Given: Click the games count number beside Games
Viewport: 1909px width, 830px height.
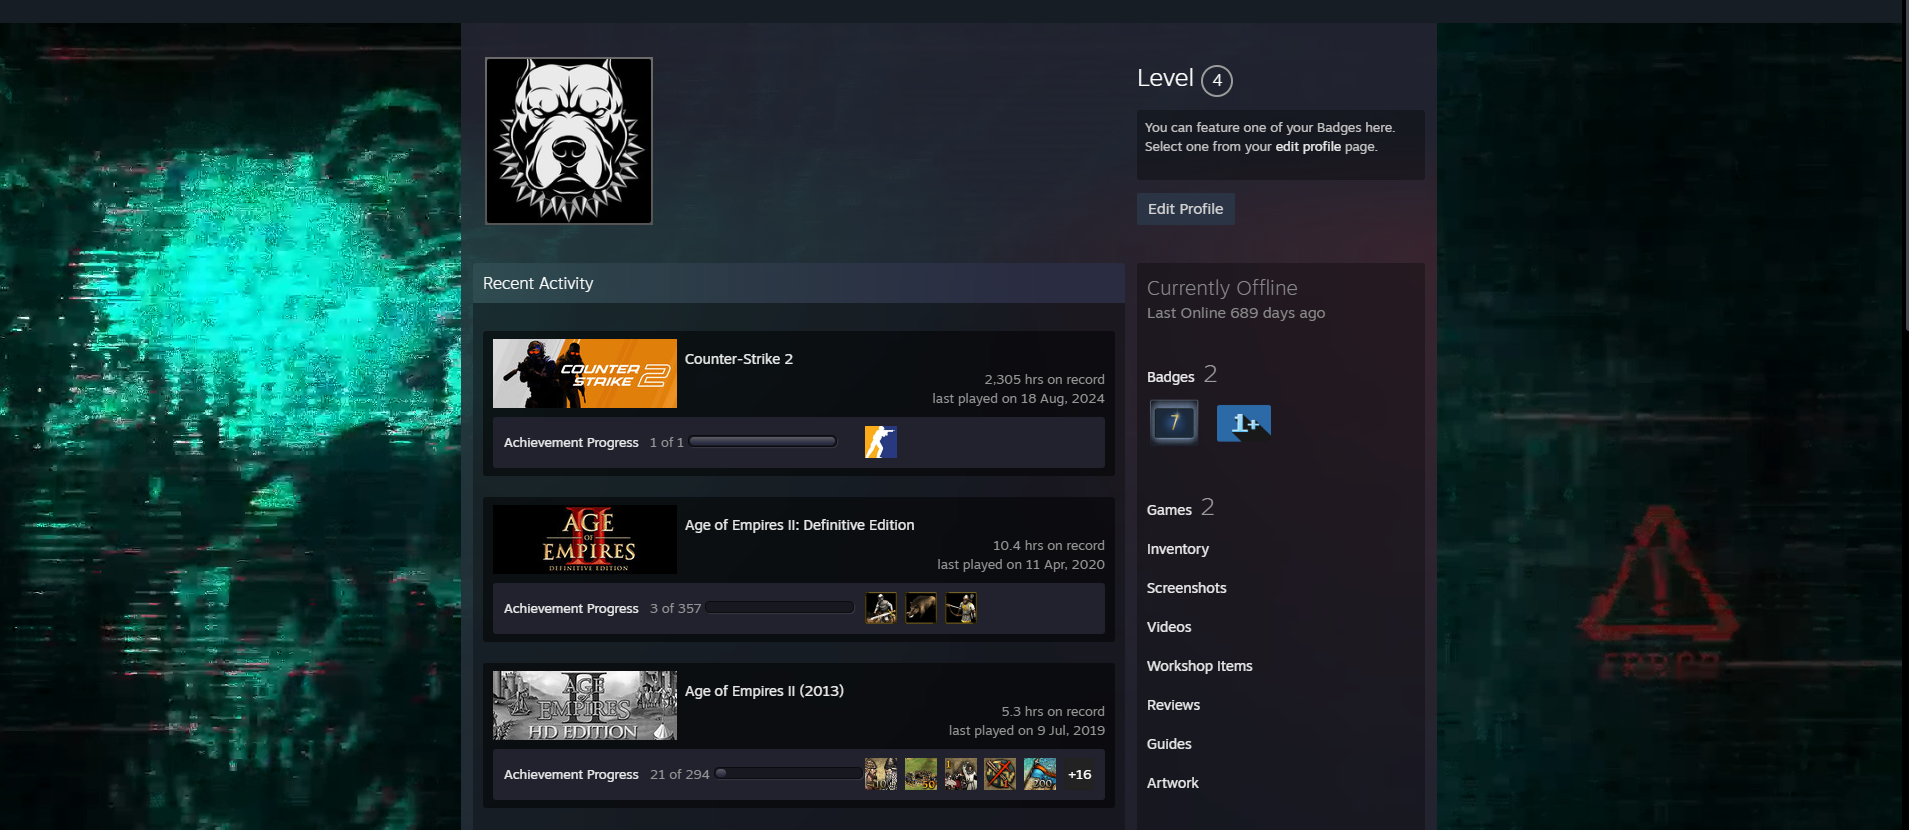Looking at the screenshot, I should [1207, 507].
